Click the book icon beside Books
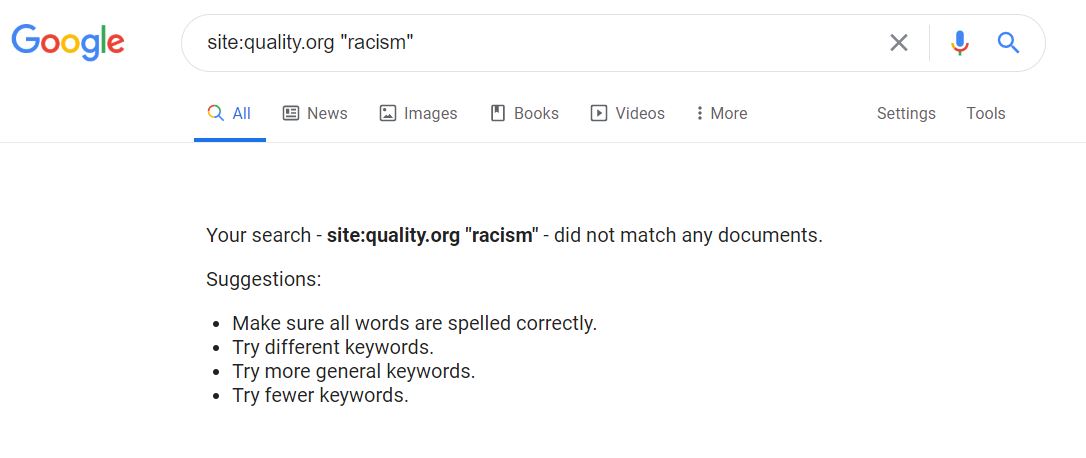1086x458 pixels. click(x=498, y=113)
